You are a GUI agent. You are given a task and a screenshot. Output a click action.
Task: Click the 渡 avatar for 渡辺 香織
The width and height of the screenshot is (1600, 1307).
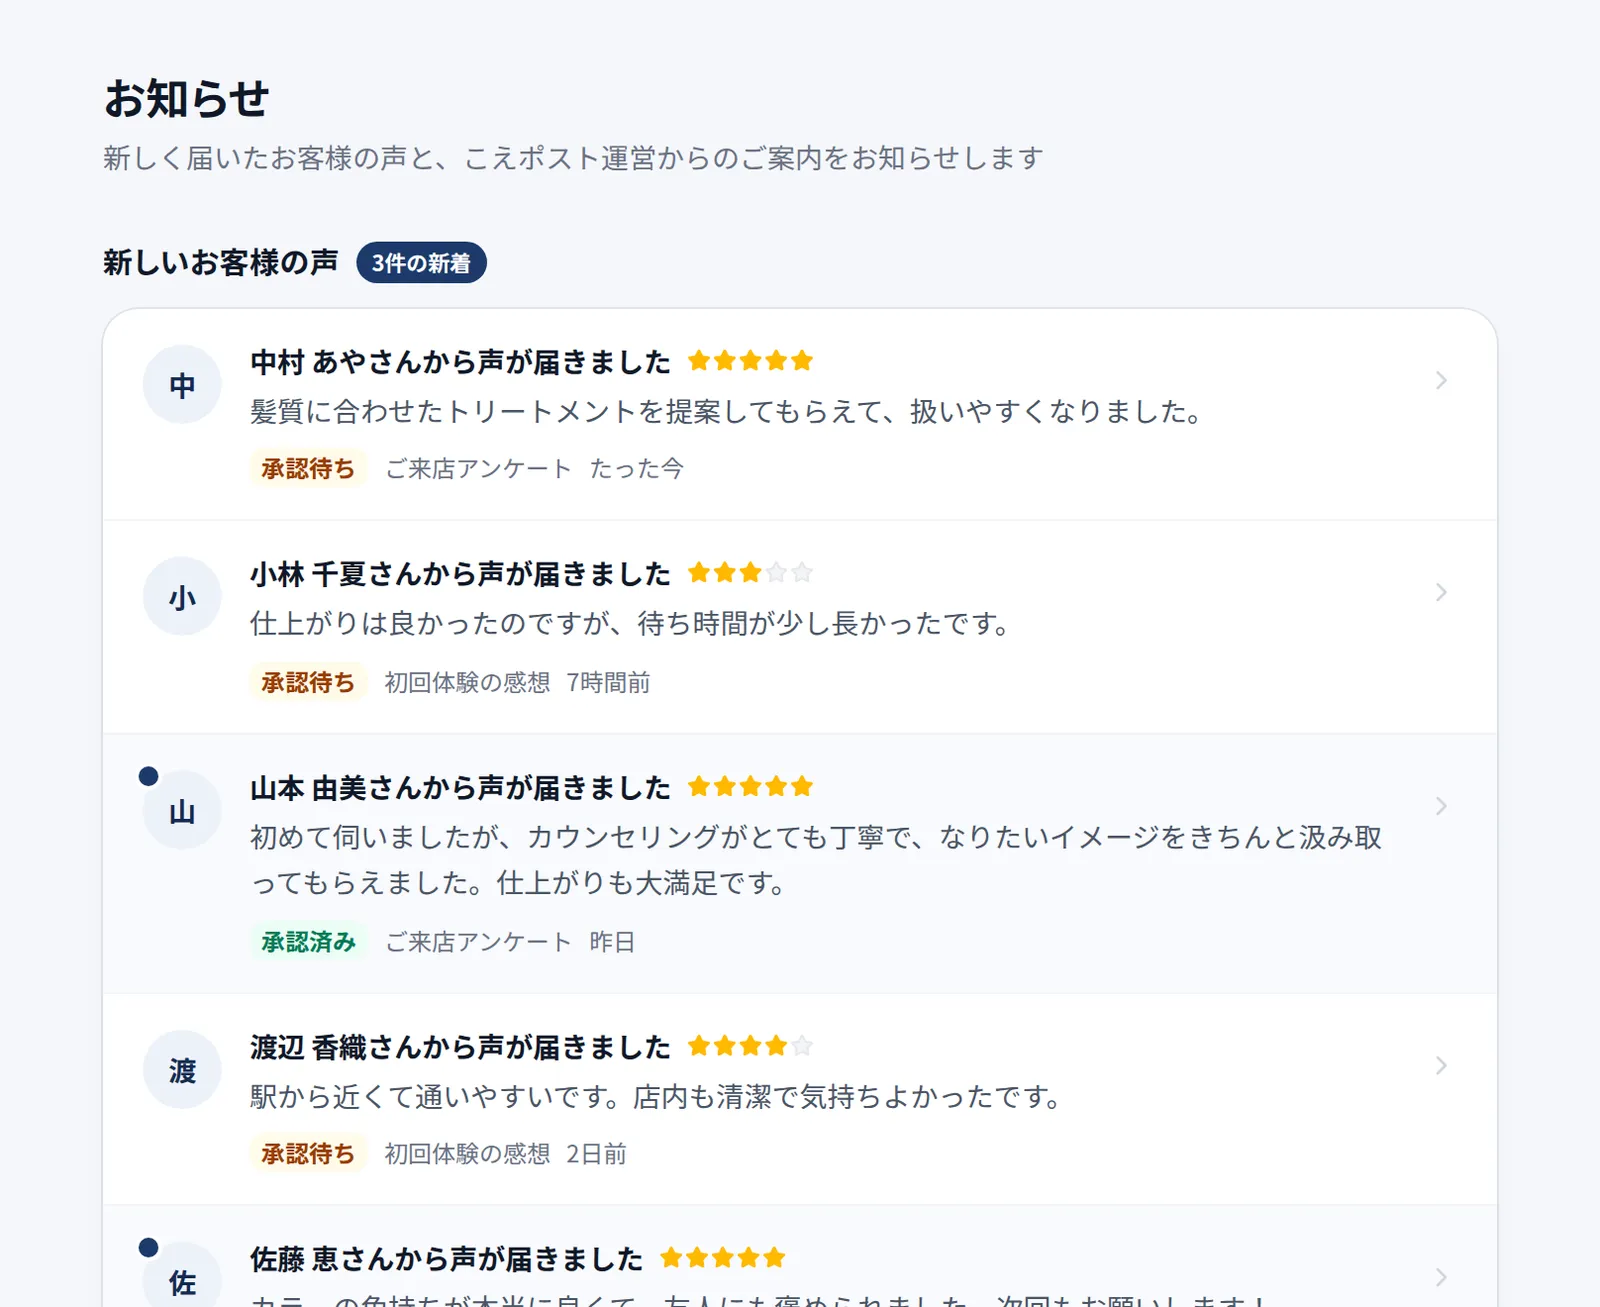182,1069
